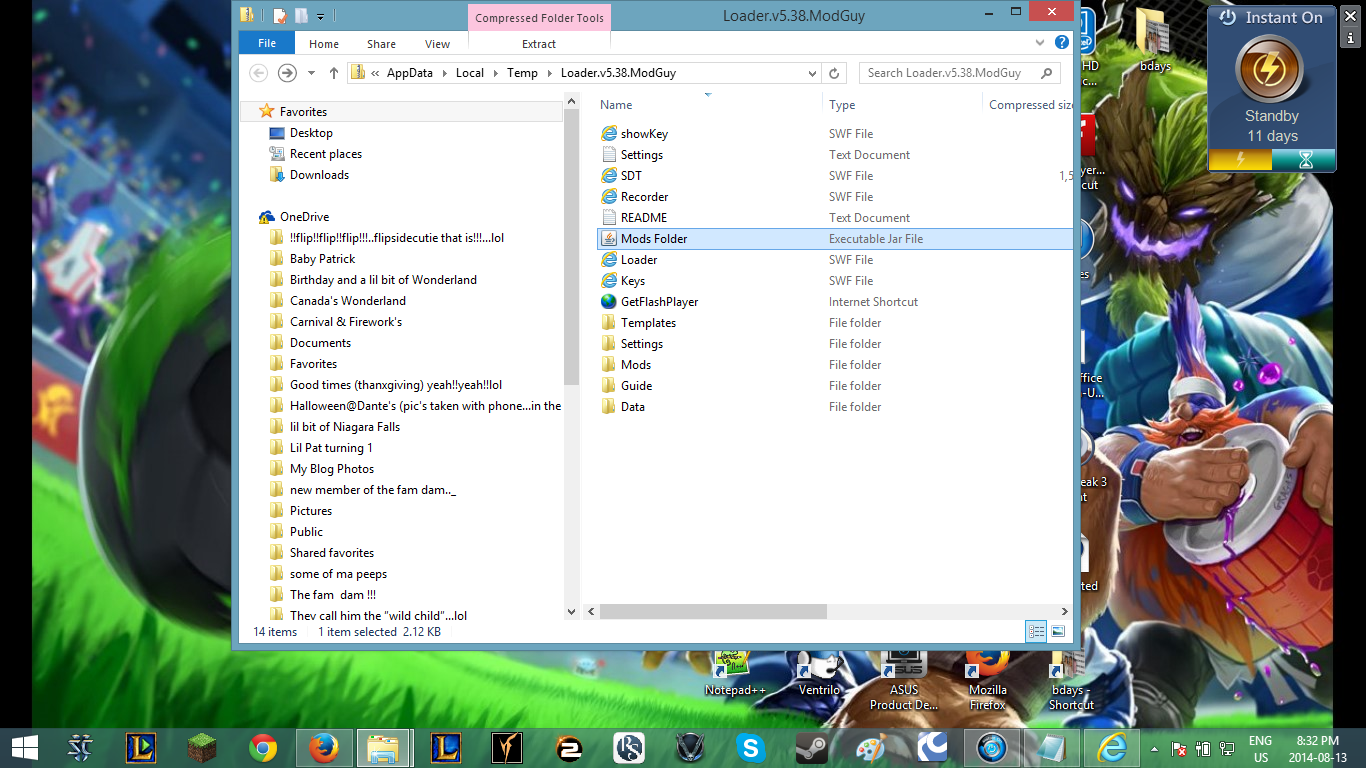This screenshot has width=1366, height=768.
Task: Select Downloads in the Favorites list
Action: click(319, 175)
